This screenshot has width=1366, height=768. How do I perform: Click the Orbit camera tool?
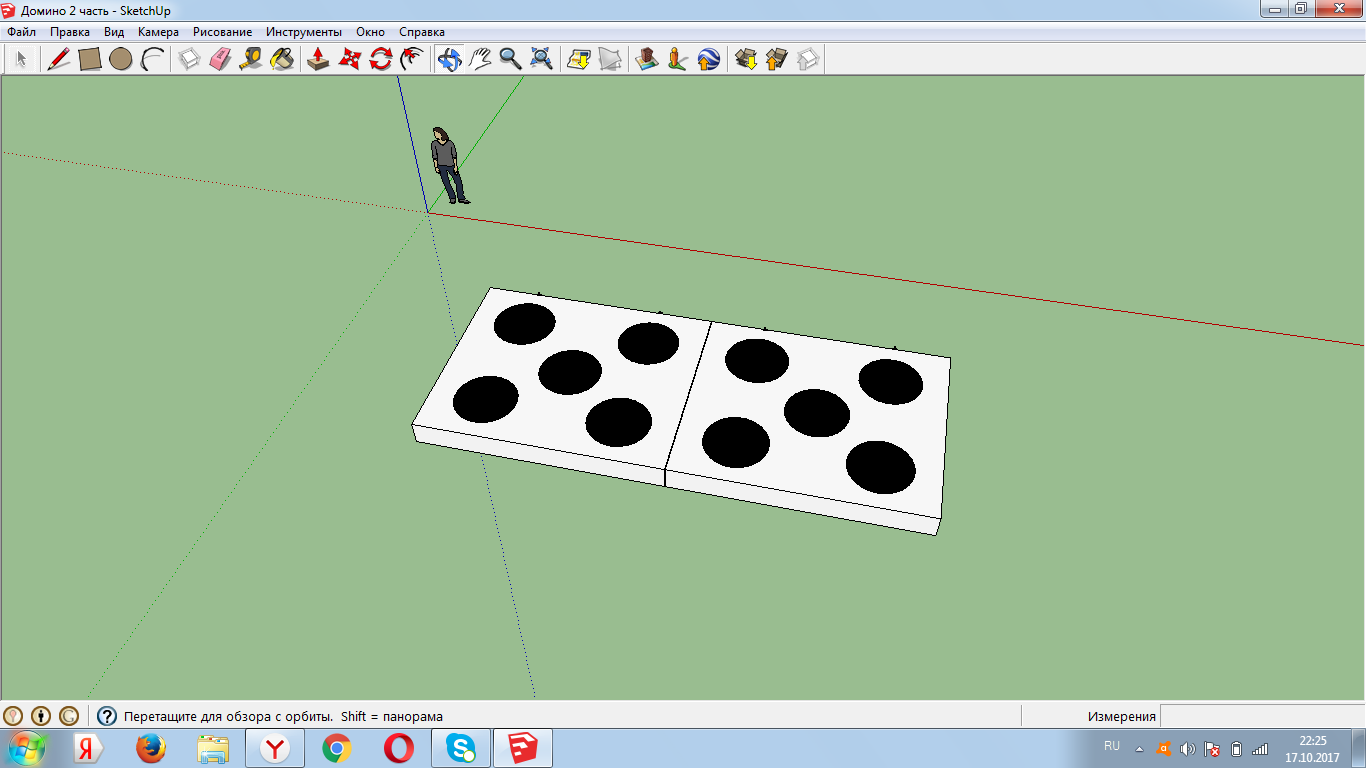click(x=449, y=60)
